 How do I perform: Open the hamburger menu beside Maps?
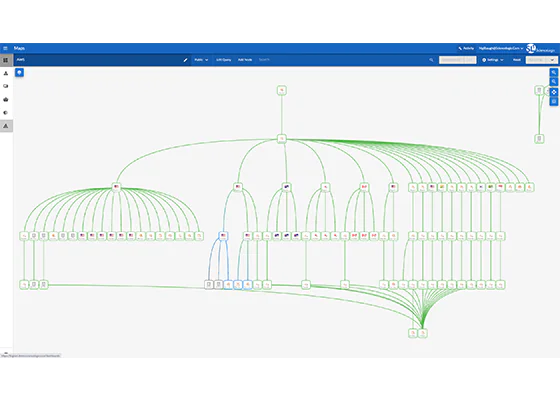(x=5, y=48)
